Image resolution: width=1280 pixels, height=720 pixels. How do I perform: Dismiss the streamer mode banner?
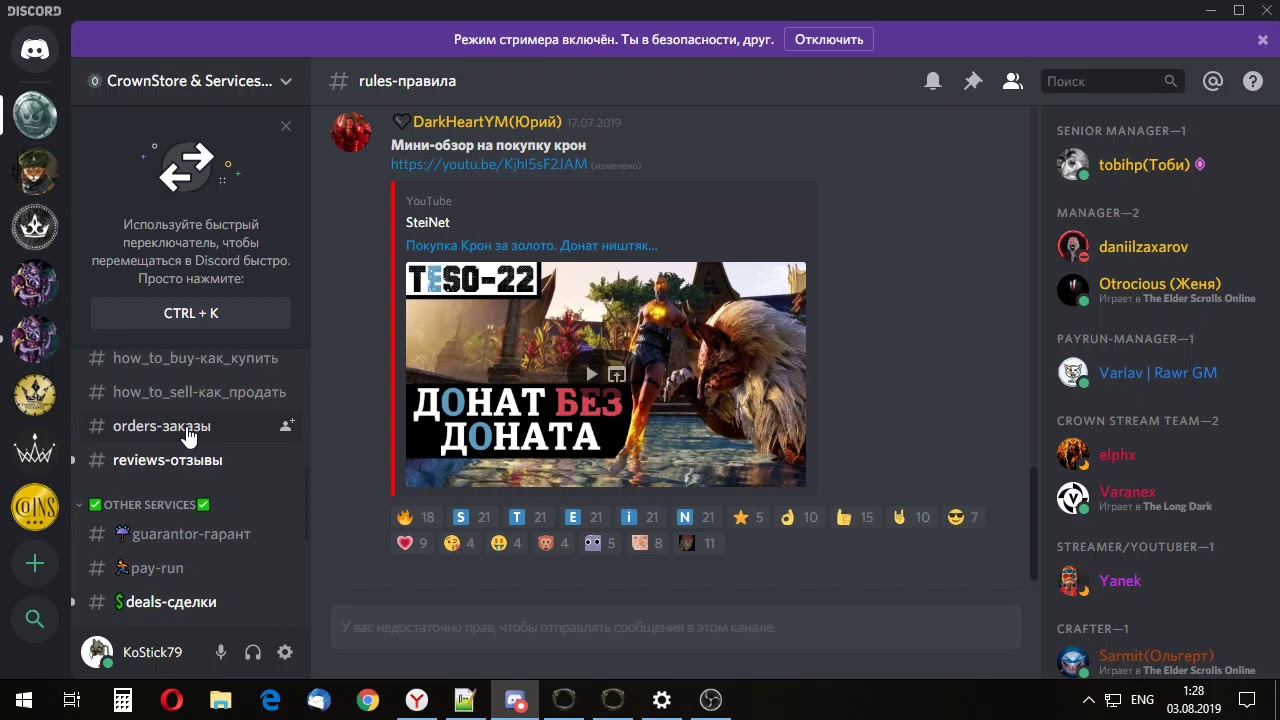pyautogui.click(x=1263, y=40)
